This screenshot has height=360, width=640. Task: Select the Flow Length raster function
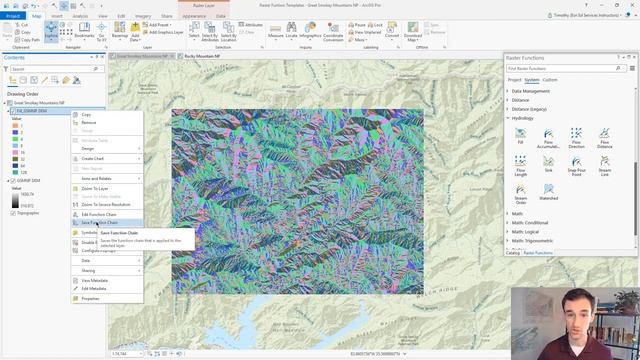pyautogui.click(x=520, y=166)
